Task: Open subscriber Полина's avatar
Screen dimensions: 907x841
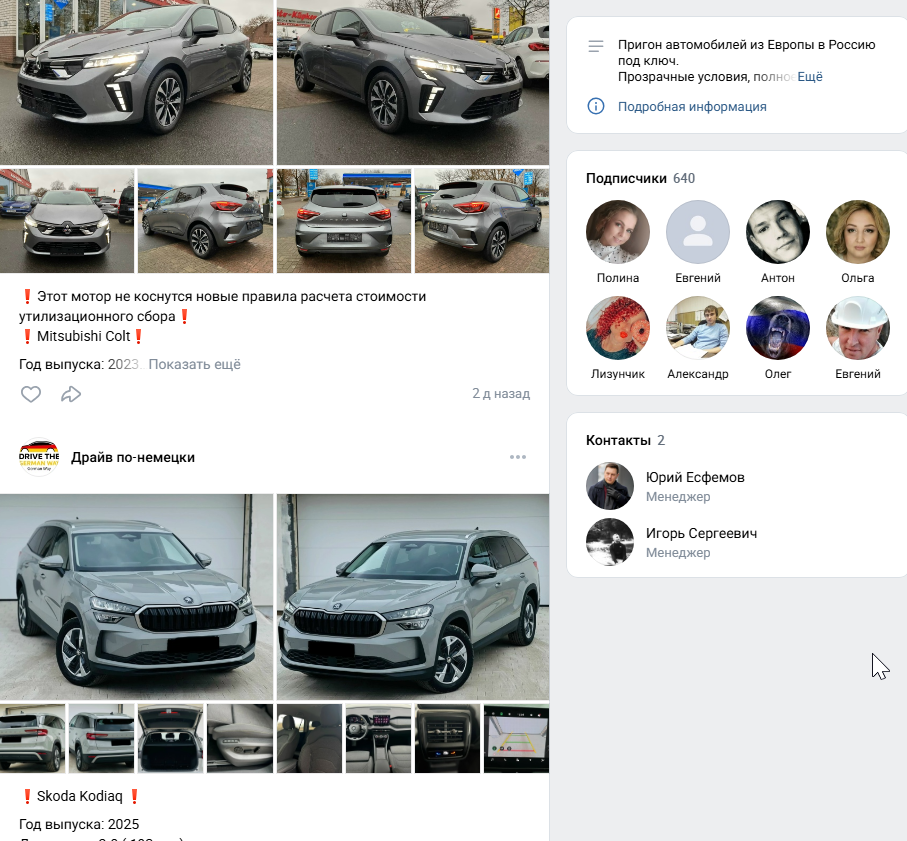Action: tap(618, 232)
